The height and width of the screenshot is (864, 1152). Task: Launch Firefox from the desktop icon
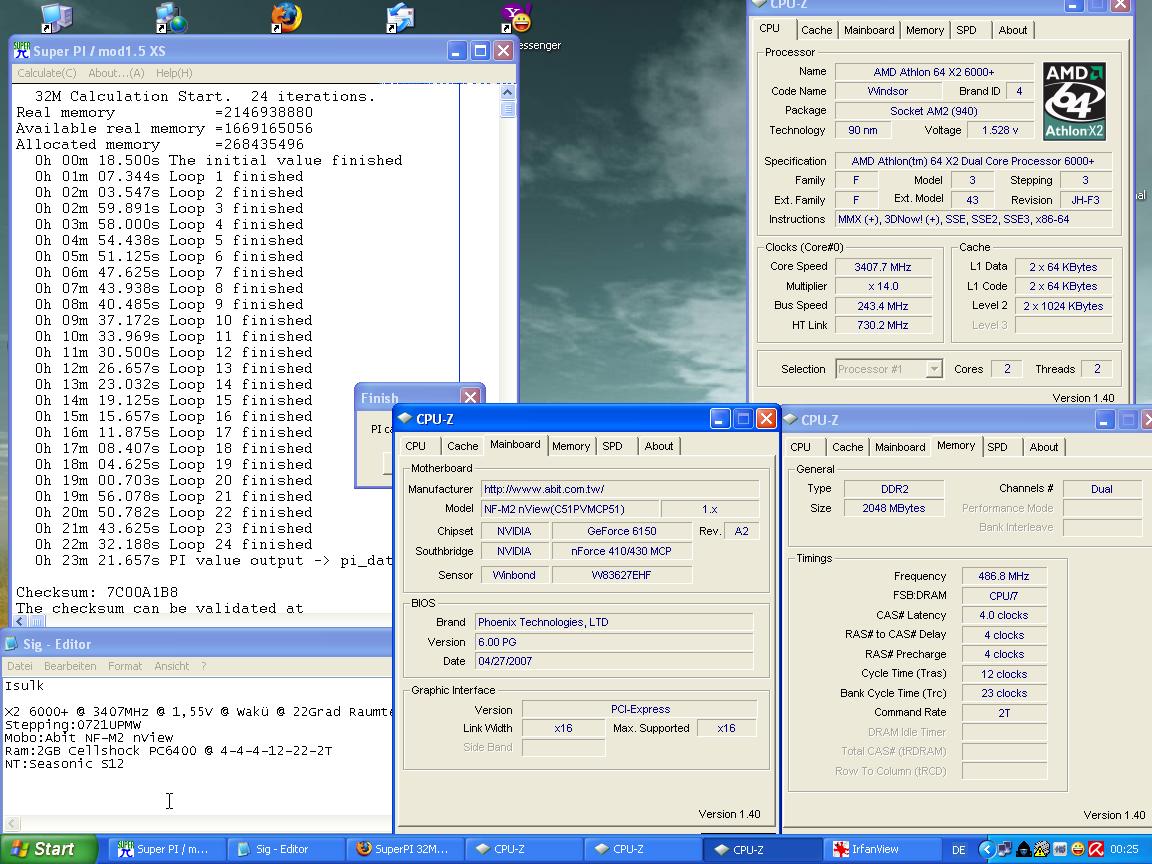pyautogui.click(x=286, y=18)
